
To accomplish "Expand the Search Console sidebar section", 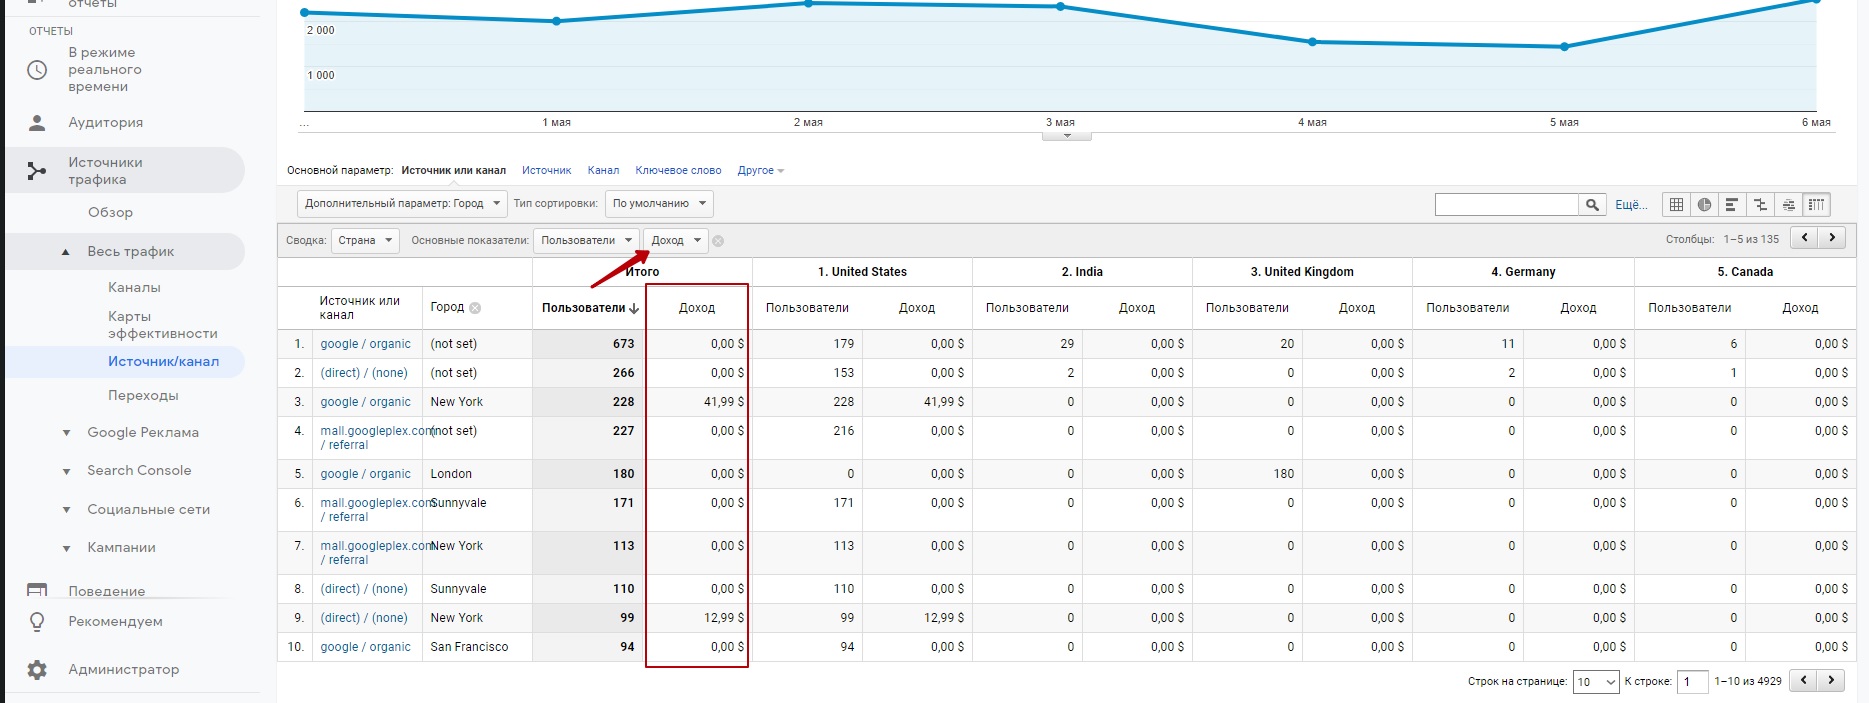I will click(x=66, y=471).
